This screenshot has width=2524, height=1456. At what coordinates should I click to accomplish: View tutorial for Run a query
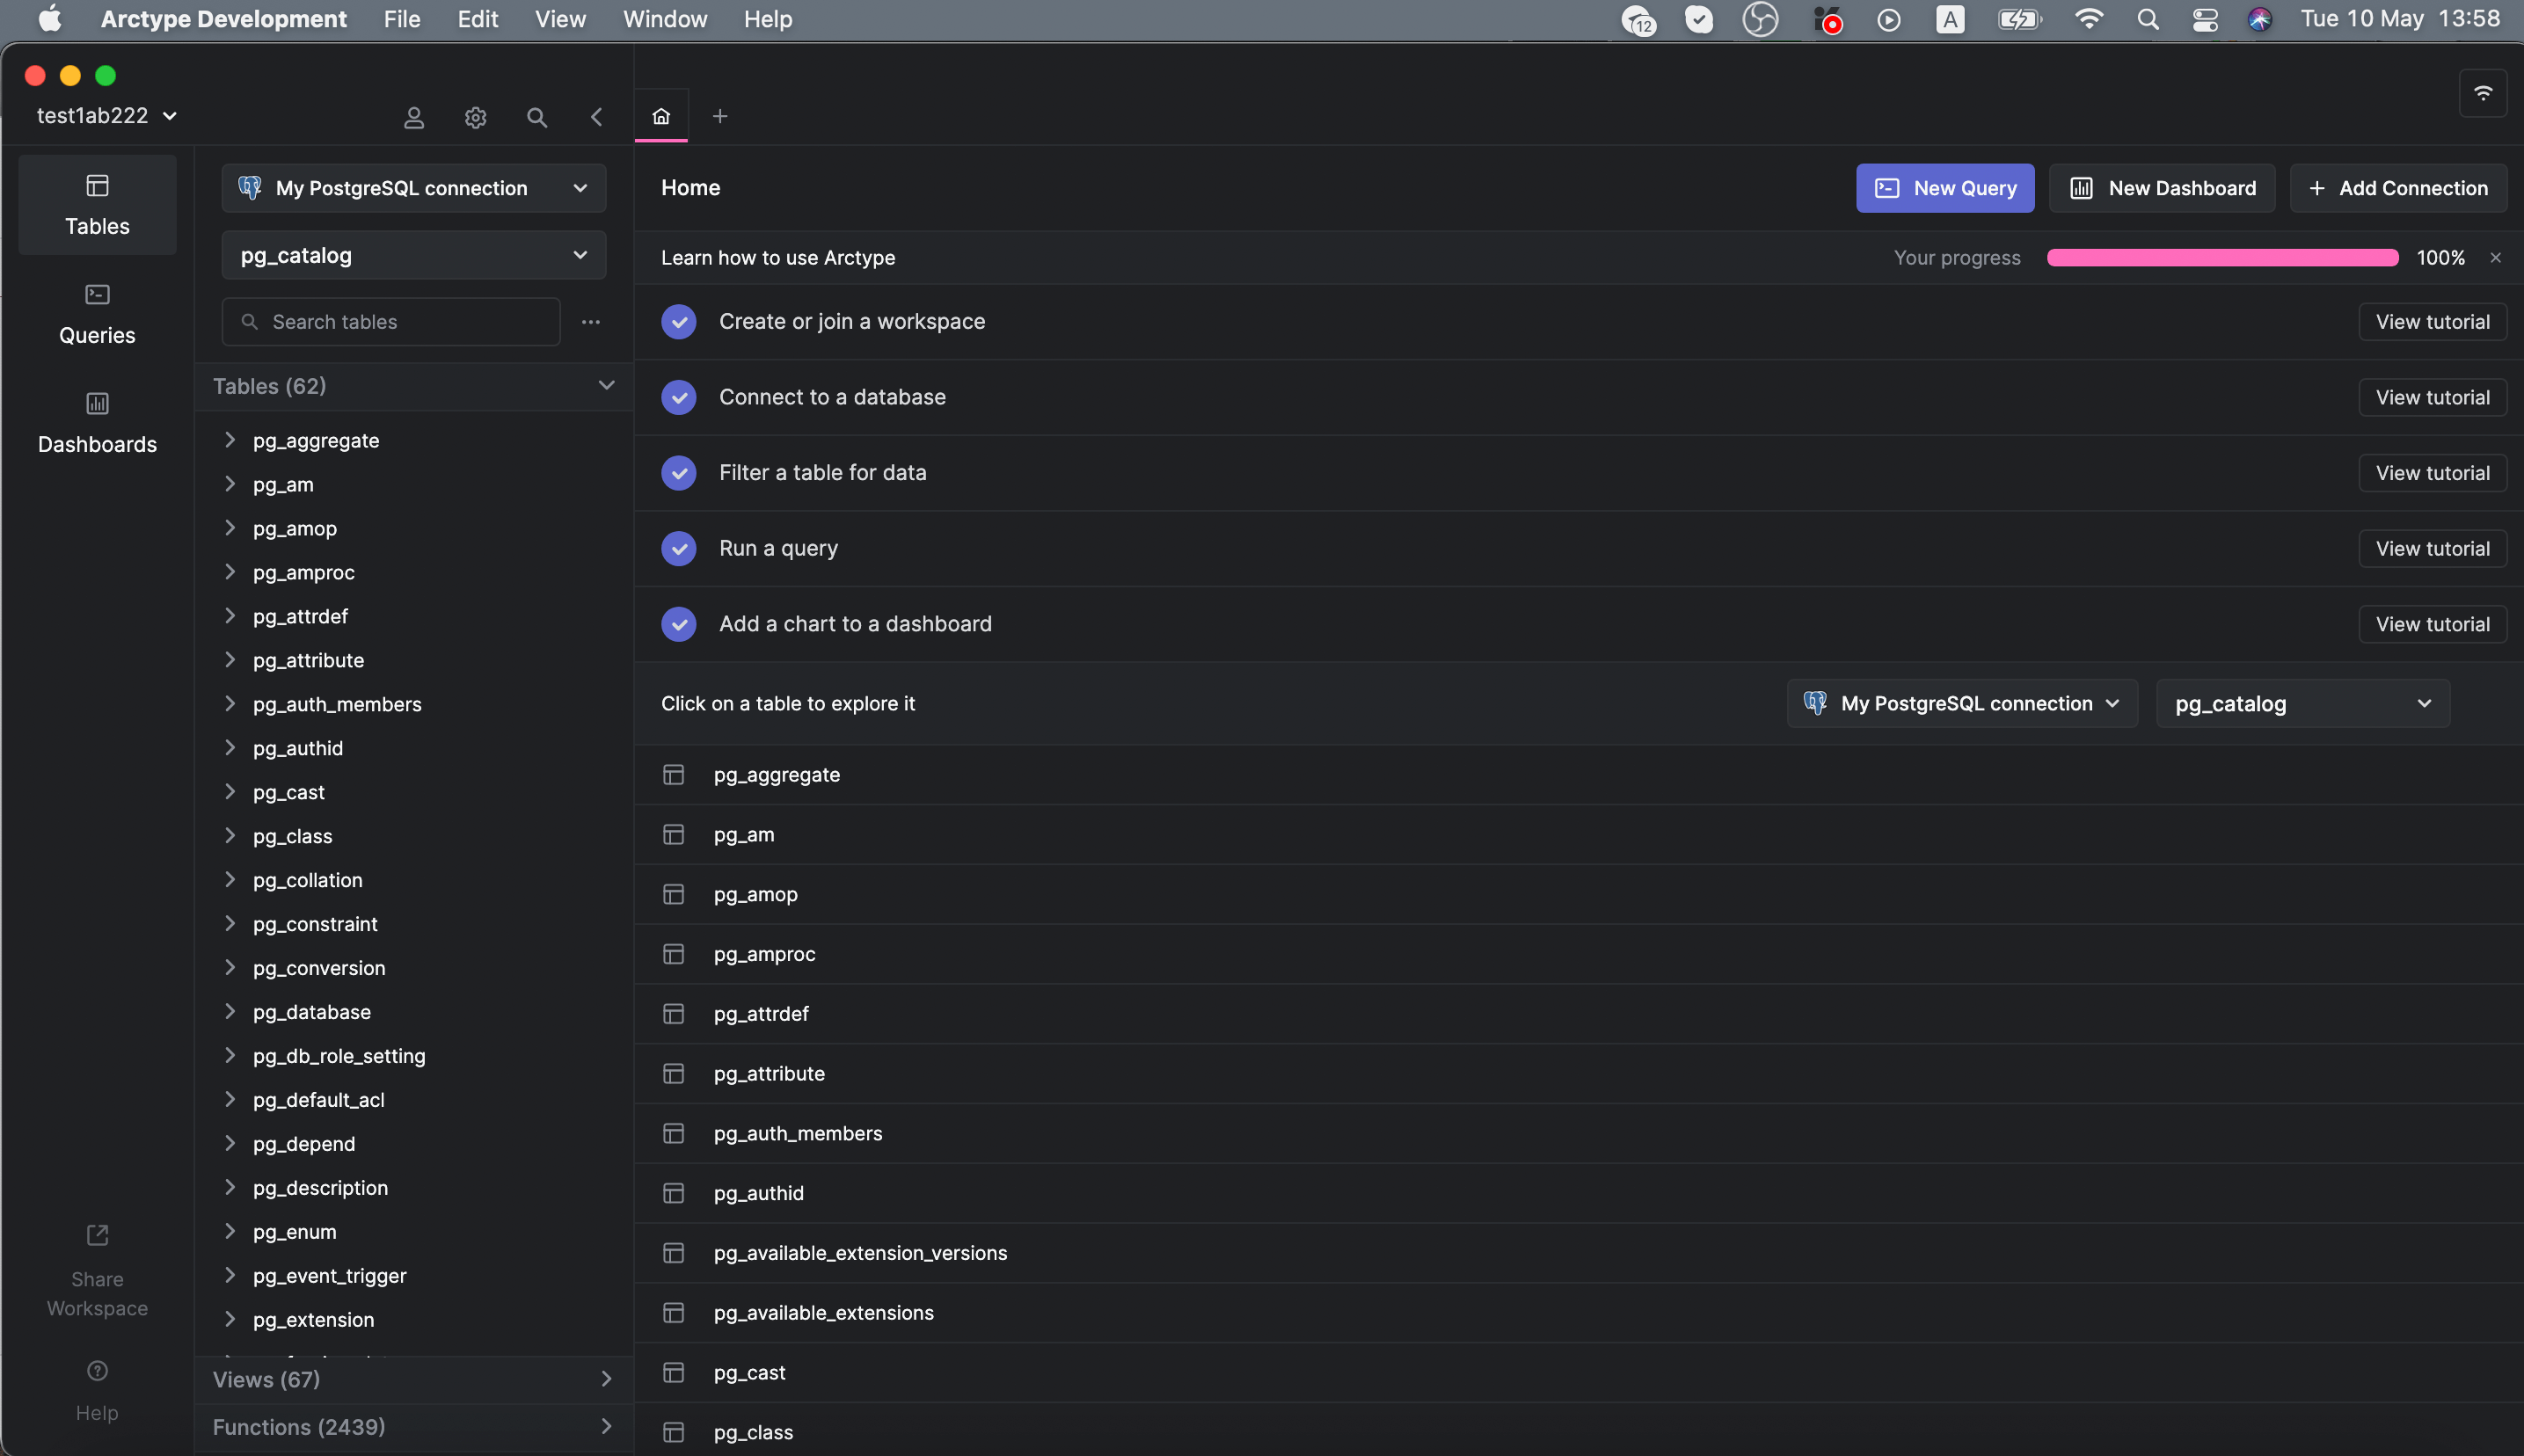2432,548
